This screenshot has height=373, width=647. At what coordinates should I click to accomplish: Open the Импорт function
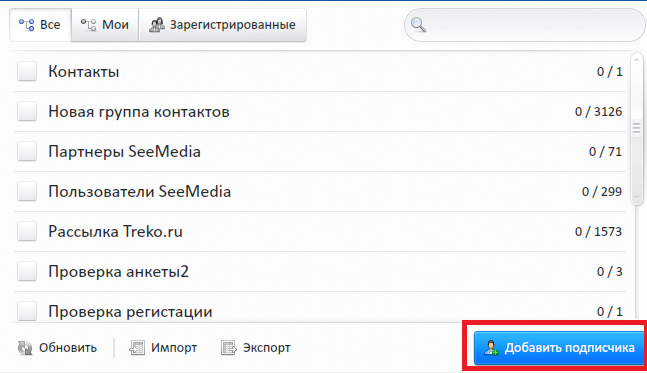point(163,348)
